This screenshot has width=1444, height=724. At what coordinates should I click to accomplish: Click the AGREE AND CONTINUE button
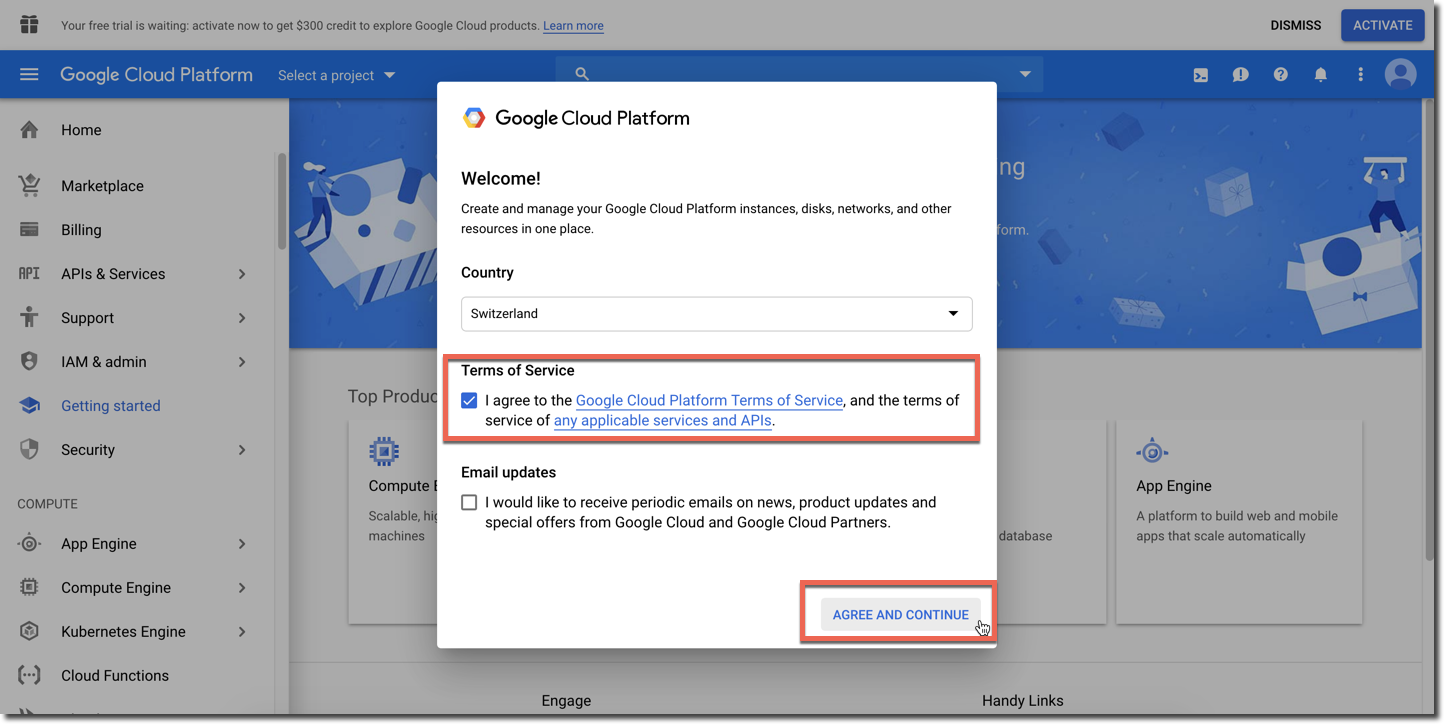pos(900,615)
